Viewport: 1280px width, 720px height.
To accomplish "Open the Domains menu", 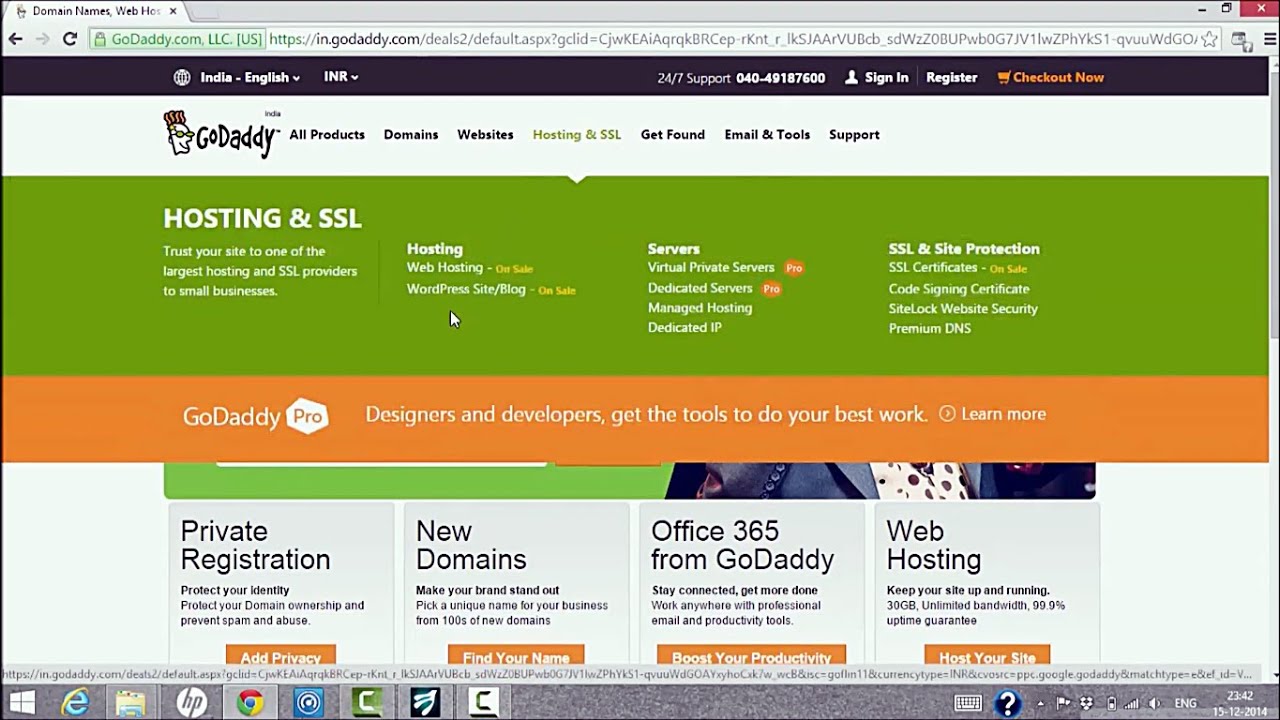I will coord(411,134).
